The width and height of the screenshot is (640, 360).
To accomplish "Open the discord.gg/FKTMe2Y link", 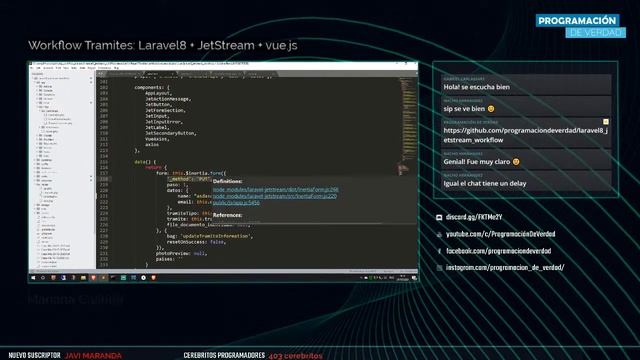I will (x=474, y=217).
